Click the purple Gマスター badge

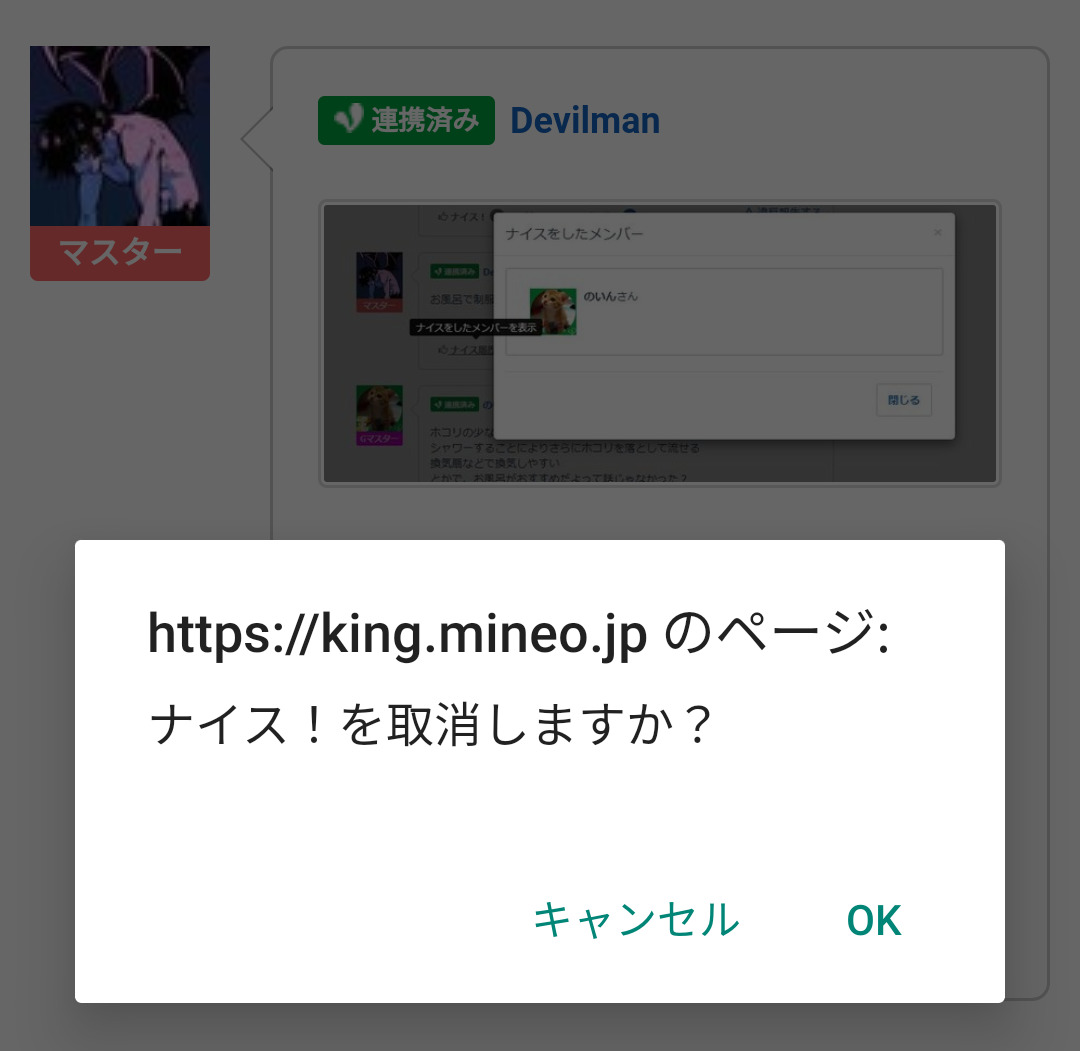coord(379,439)
